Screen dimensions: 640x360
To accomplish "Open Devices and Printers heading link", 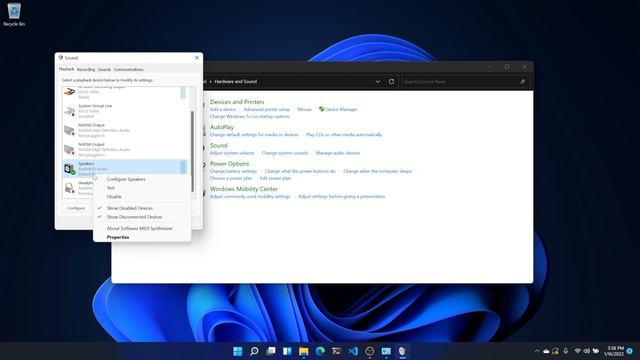I will point(237,102).
